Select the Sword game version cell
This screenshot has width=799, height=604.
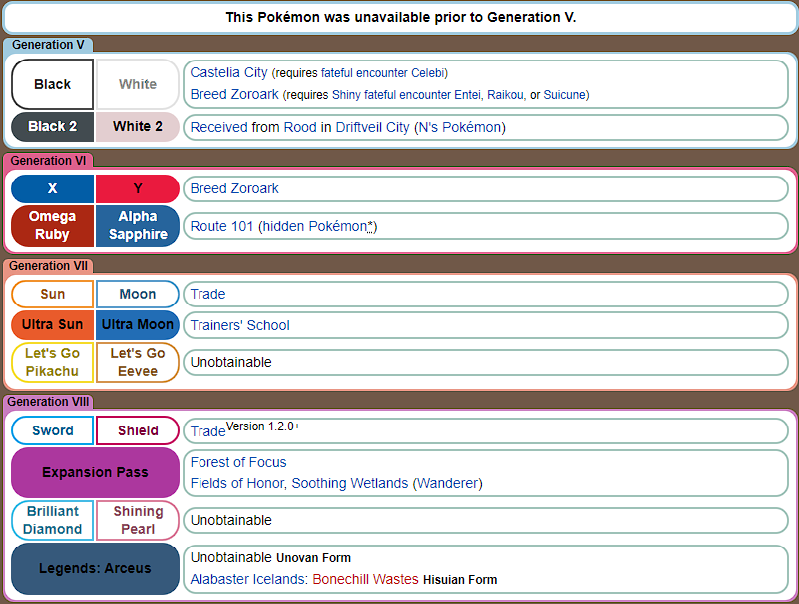pyautogui.click(x=52, y=431)
